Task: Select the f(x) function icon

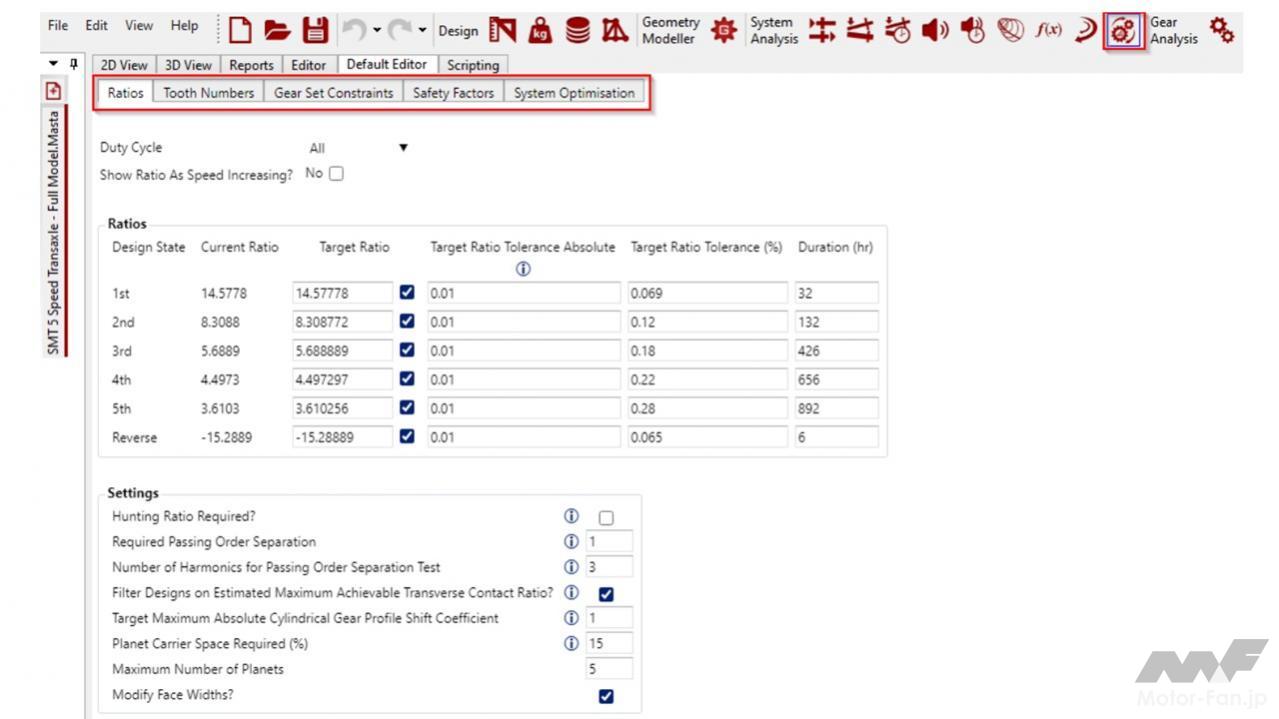Action: (1048, 30)
